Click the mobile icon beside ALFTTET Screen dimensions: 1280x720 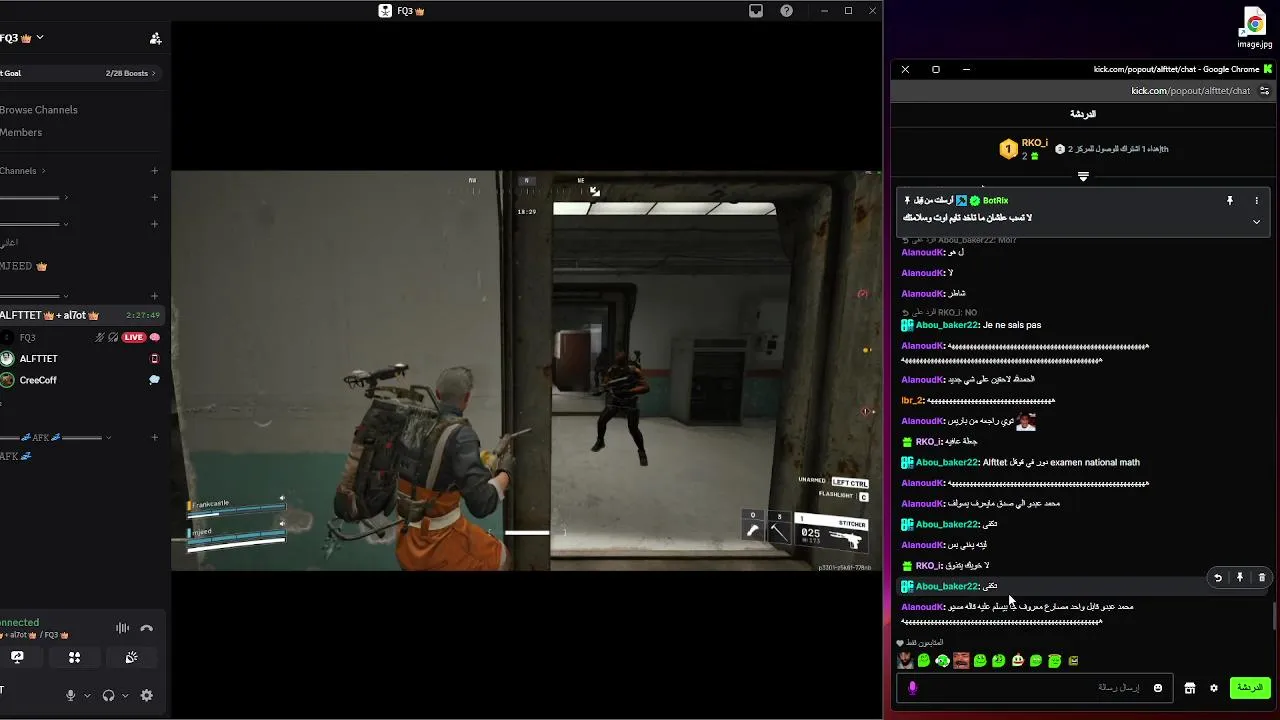click(x=154, y=358)
